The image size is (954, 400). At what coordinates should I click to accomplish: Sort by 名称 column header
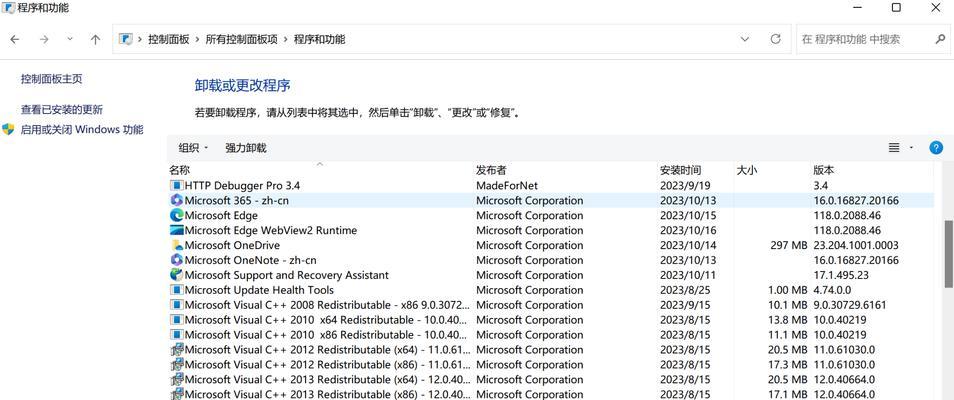179,170
